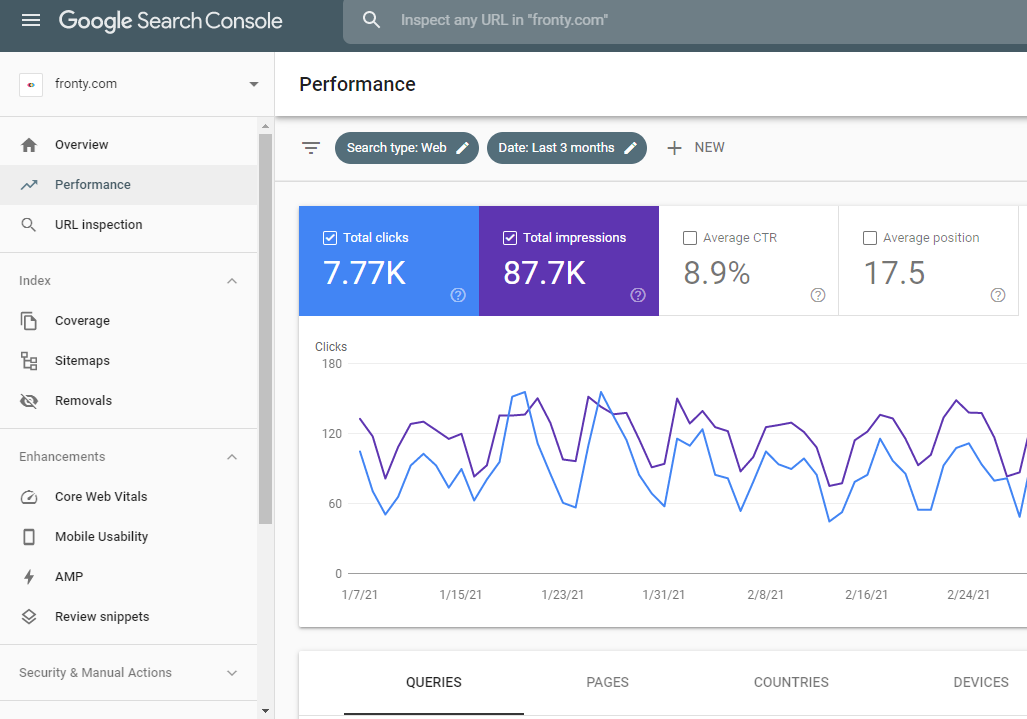Click the 1/23/21 date axis label
The height and width of the screenshot is (719, 1027).
click(563, 595)
